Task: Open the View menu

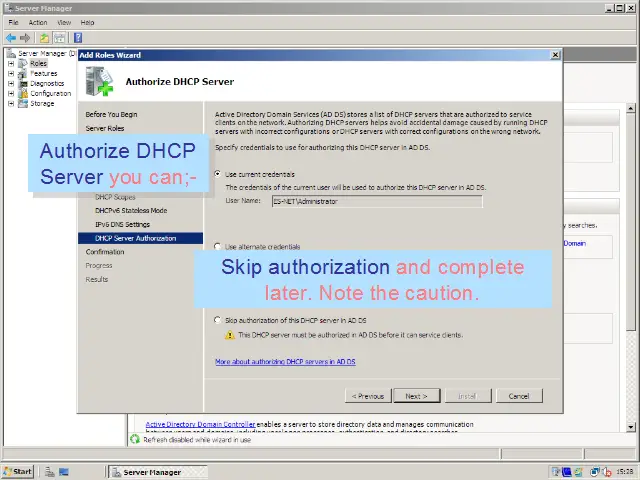Action: 64,22
